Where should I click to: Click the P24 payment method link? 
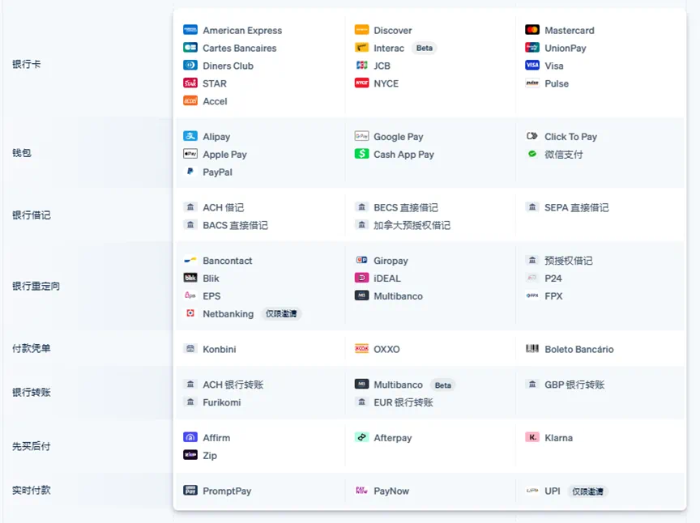tap(553, 278)
